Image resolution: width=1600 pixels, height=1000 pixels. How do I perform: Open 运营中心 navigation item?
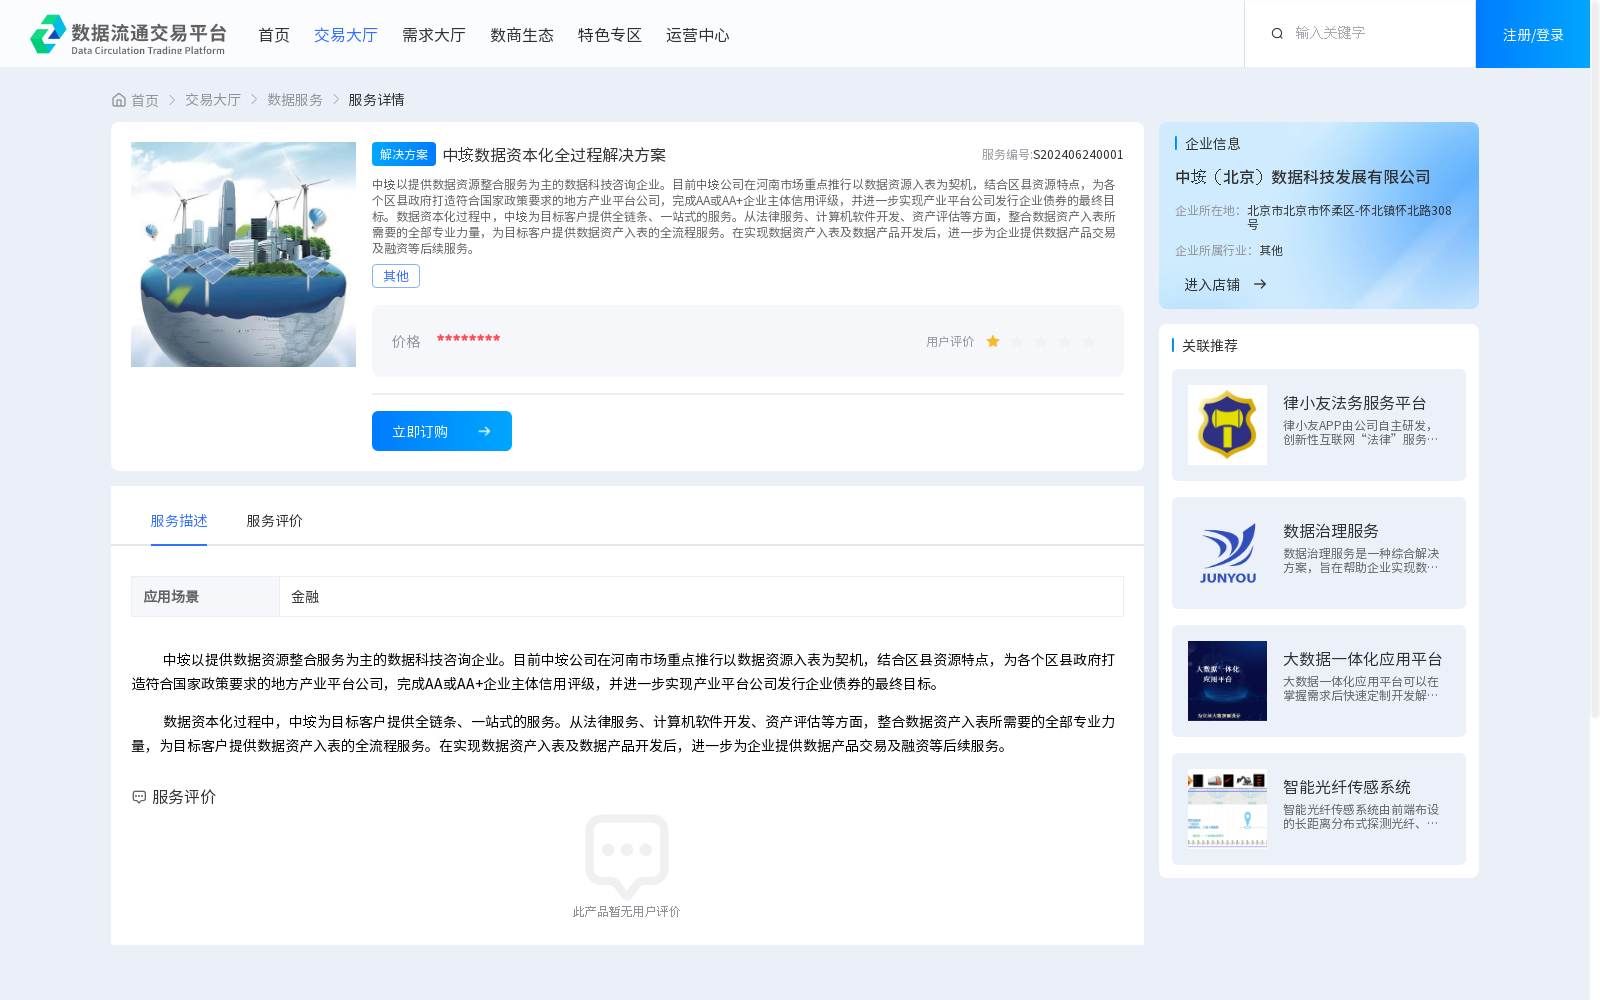698,35
